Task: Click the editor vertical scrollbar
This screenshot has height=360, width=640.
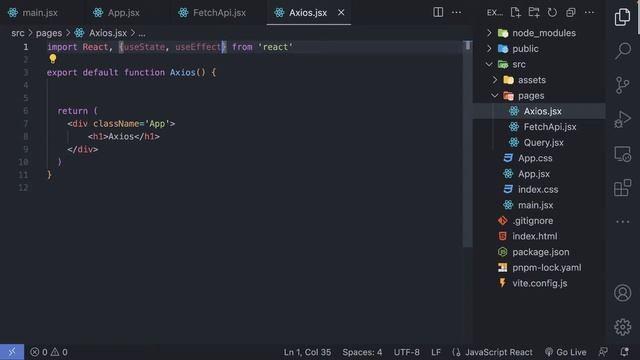Action: tap(468, 143)
